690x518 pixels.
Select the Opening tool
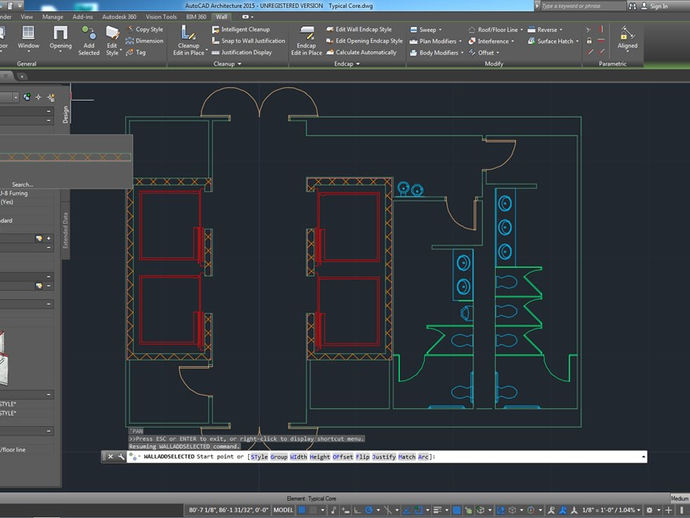pyautogui.click(x=60, y=38)
